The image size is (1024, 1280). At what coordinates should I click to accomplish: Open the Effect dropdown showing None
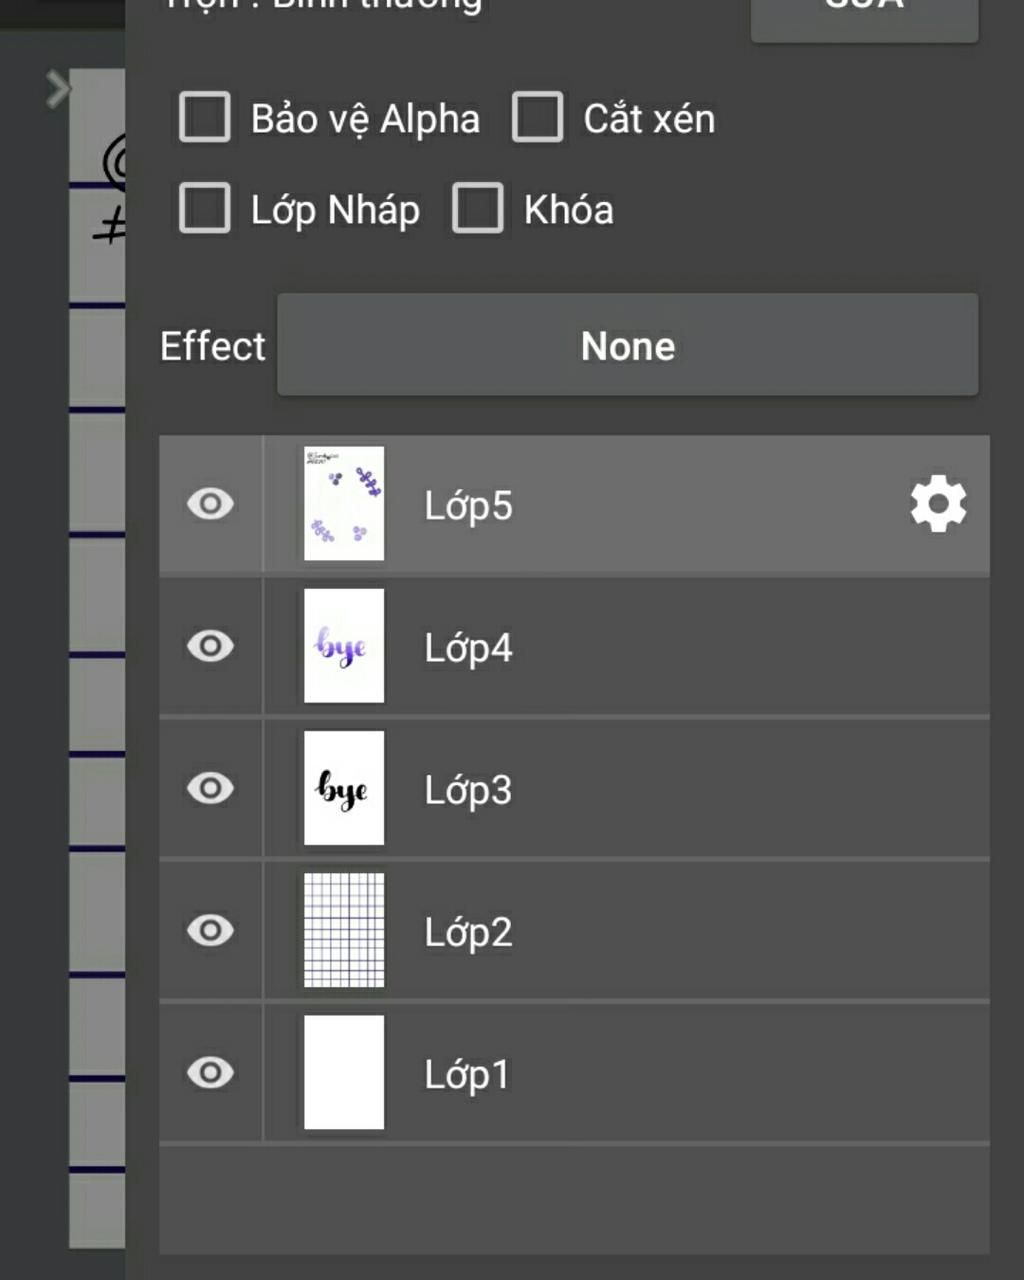pyautogui.click(x=628, y=345)
